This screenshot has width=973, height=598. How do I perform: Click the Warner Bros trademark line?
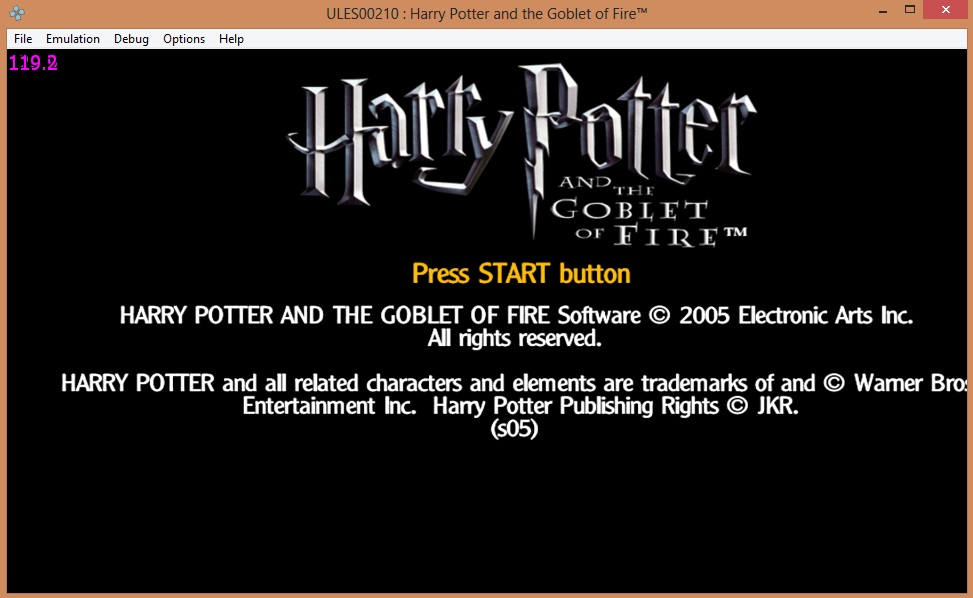(514, 383)
